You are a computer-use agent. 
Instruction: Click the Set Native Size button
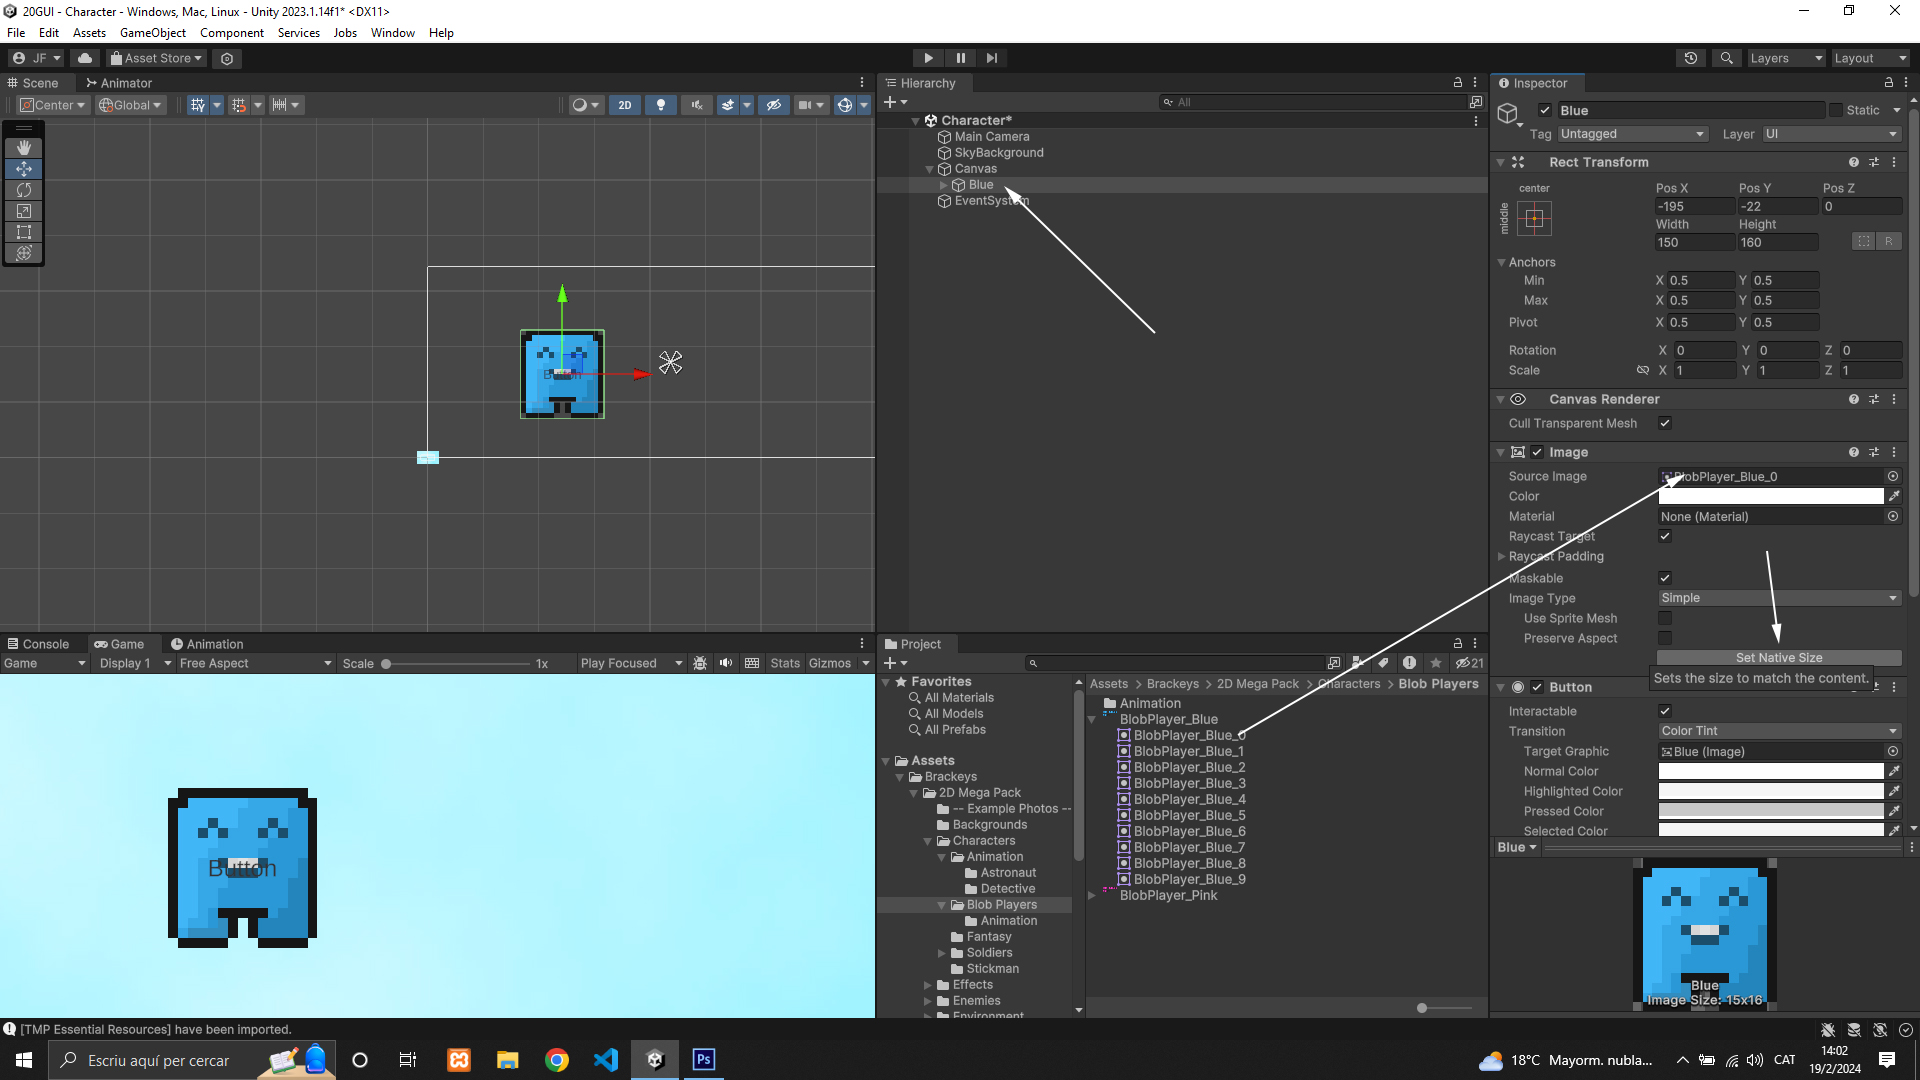pyautogui.click(x=1778, y=657)
